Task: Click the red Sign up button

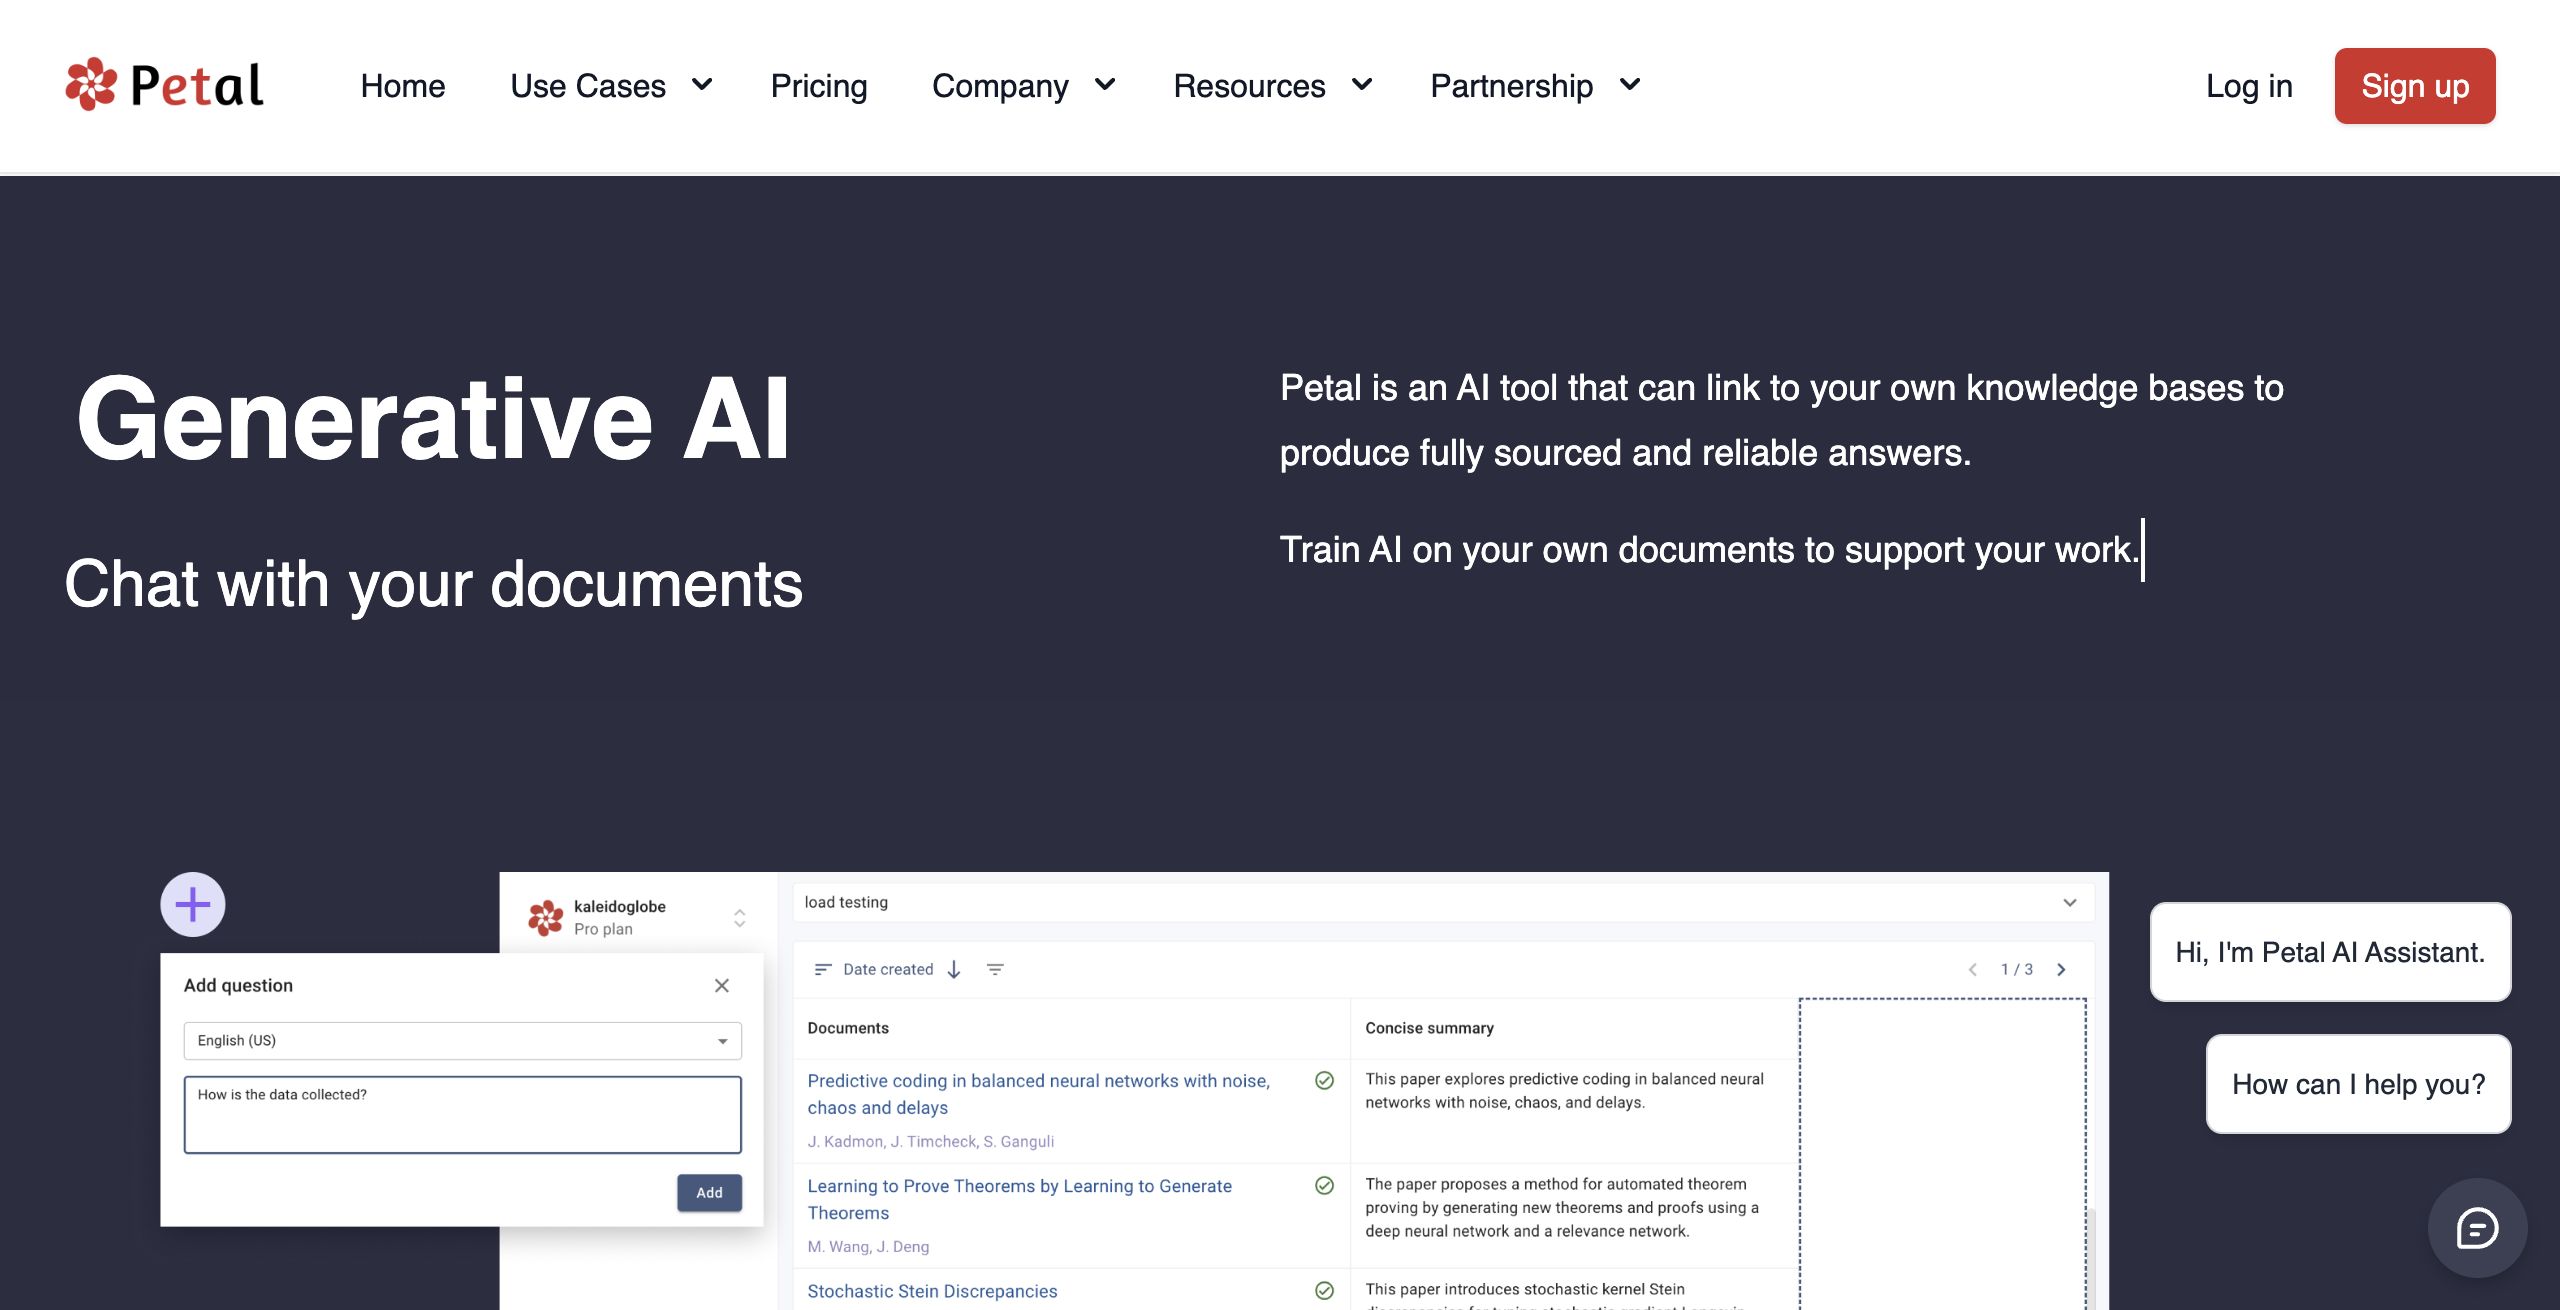Action: [x=2414, y=86]
